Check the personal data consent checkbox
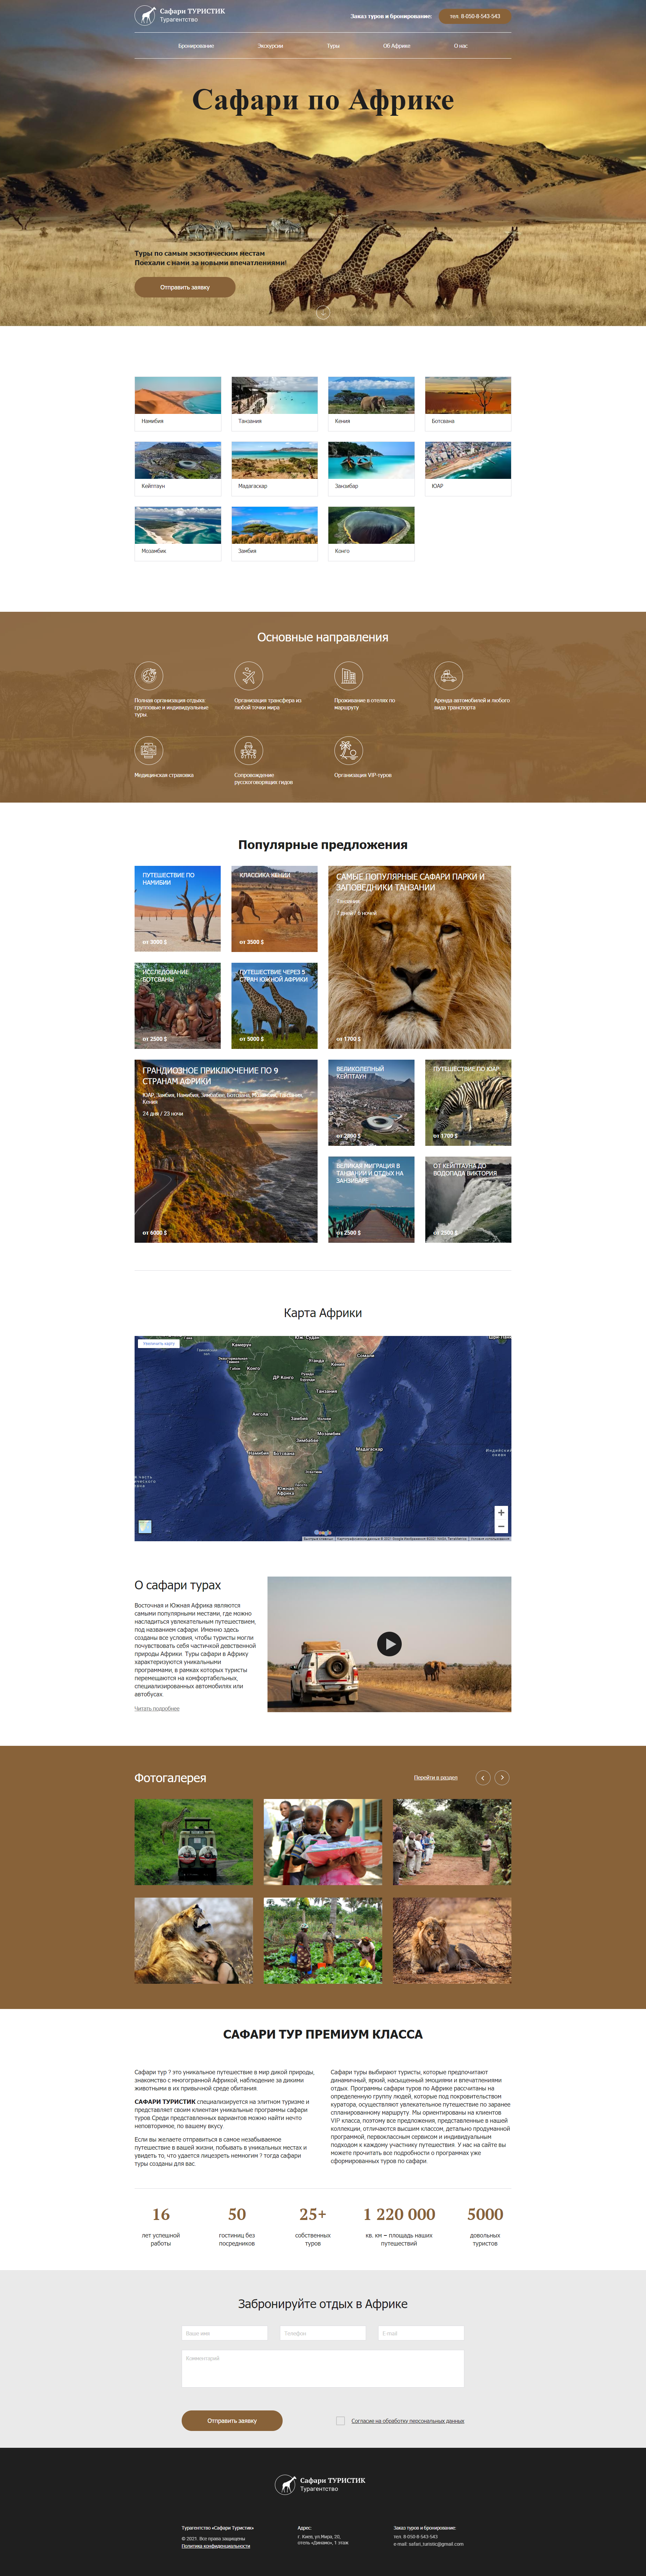 (340, 2421)
